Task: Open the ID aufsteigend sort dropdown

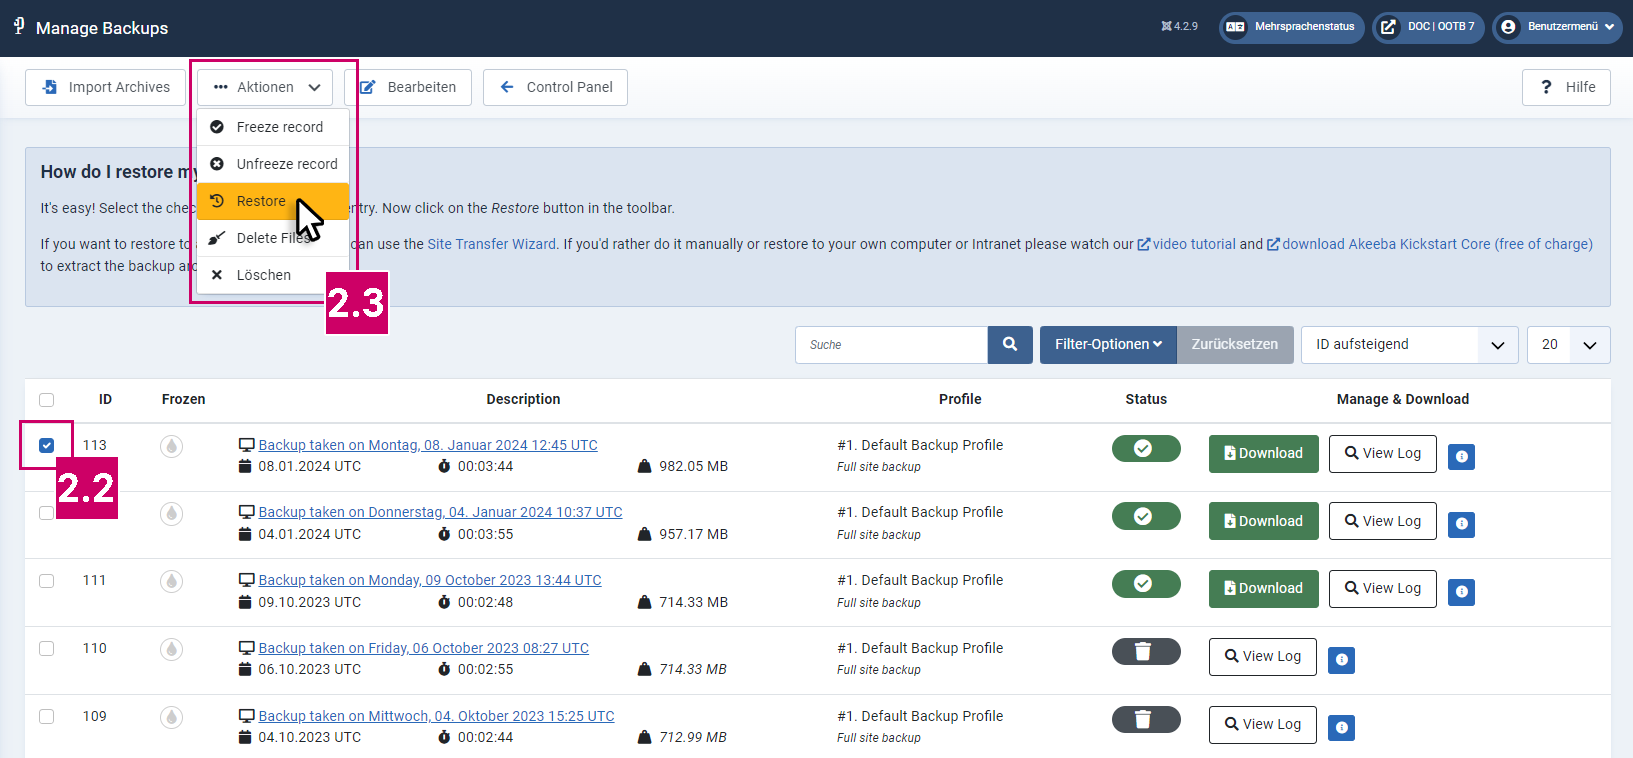Action: pos(1409,344)
